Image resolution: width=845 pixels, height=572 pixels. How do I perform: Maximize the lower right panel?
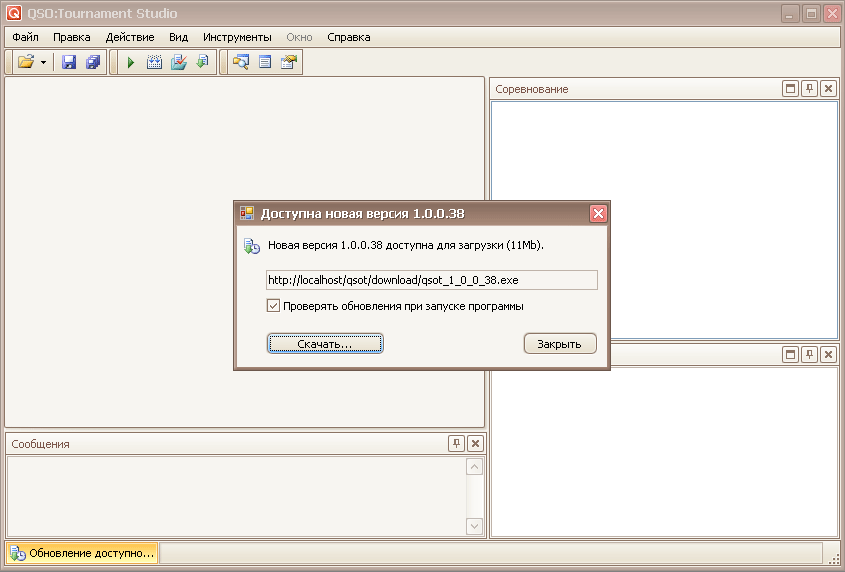click(x=790, y=354)
